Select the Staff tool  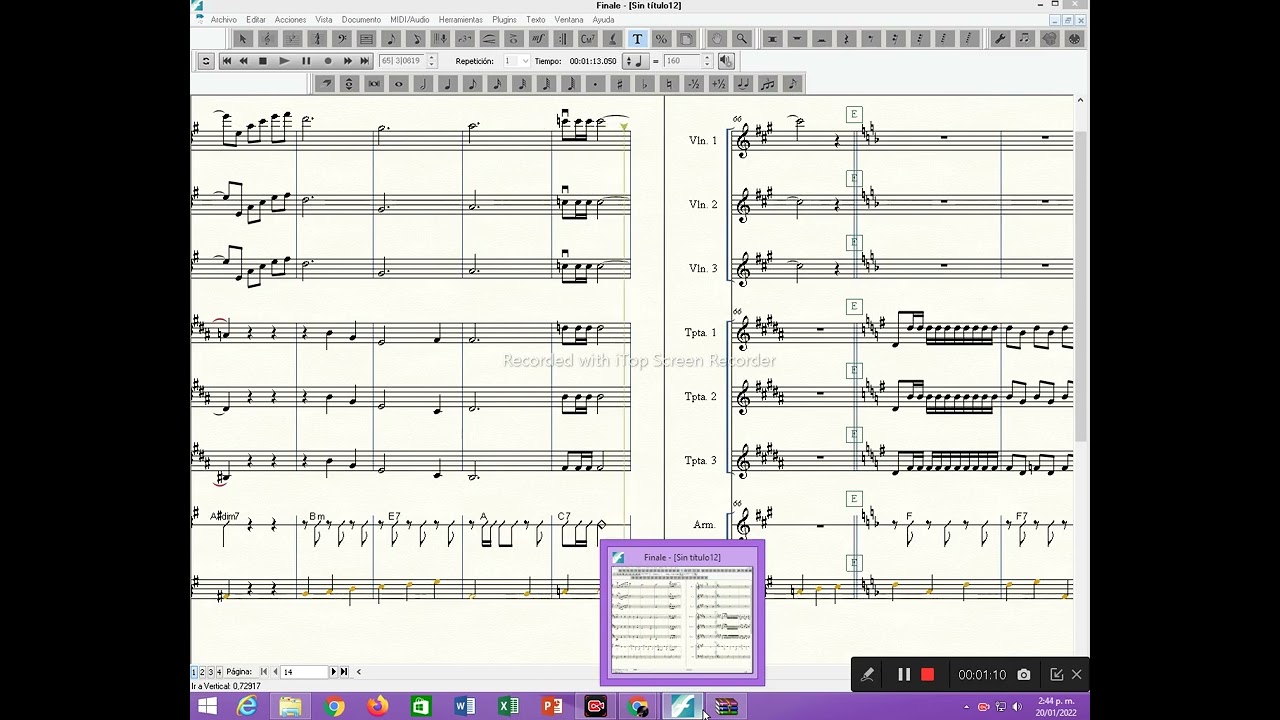[366, 39]
